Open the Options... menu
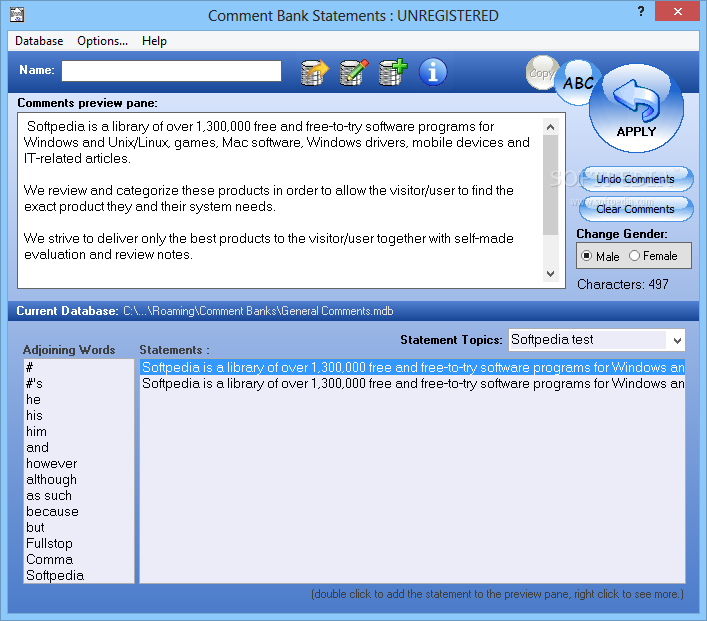The width and height of the screenshot is (707, 621). coord(102,41)
